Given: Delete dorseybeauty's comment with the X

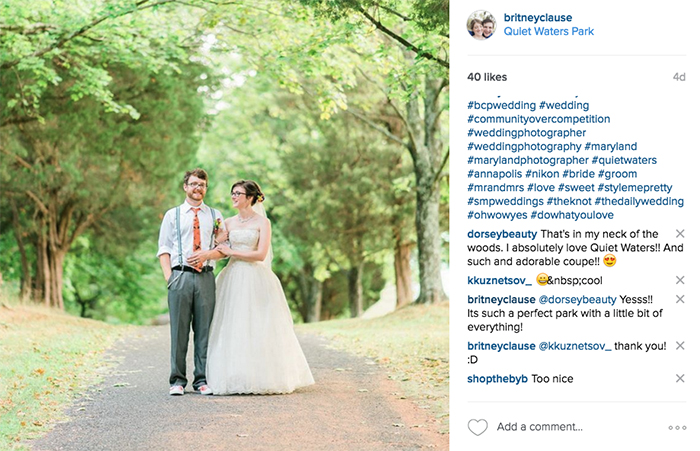Looking at the screenshot, I should pyautogui.click(x=680, y=234).
